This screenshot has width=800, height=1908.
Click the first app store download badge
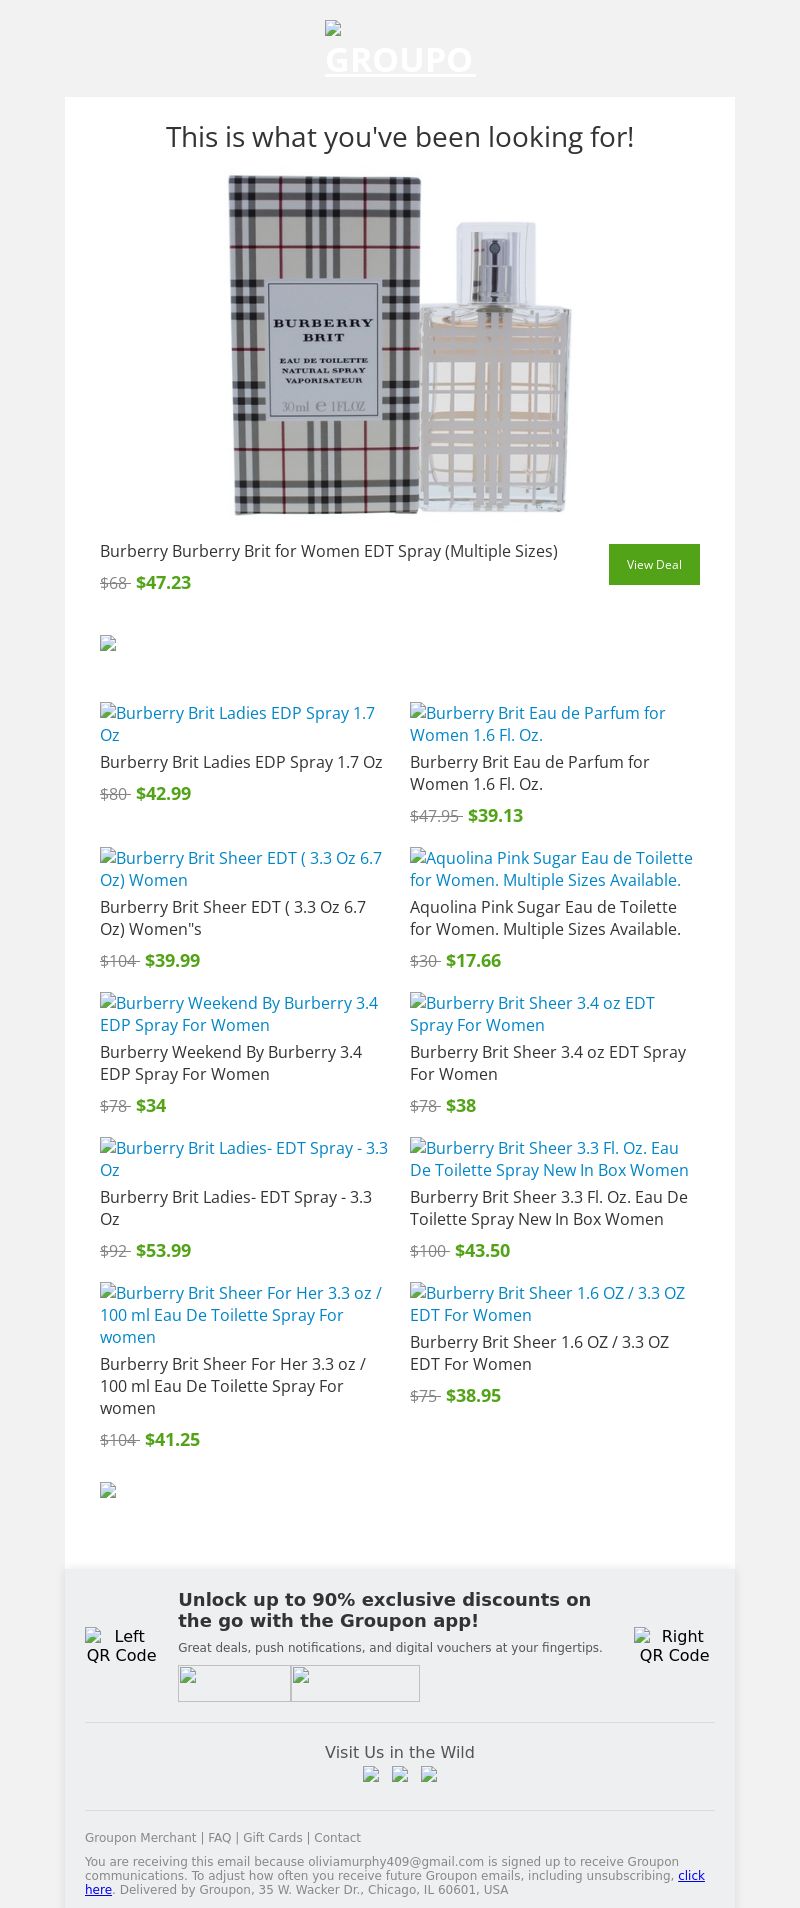pos(234,1683)
